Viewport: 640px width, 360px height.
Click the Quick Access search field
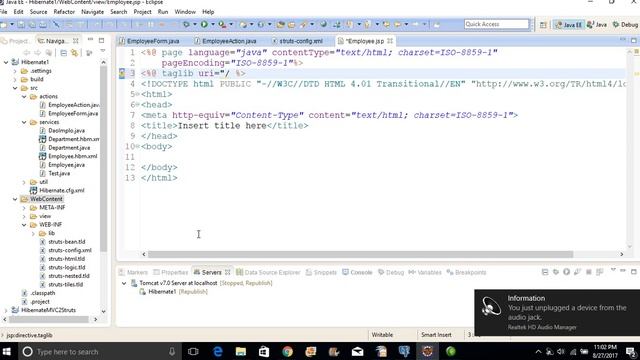point(496,24)
